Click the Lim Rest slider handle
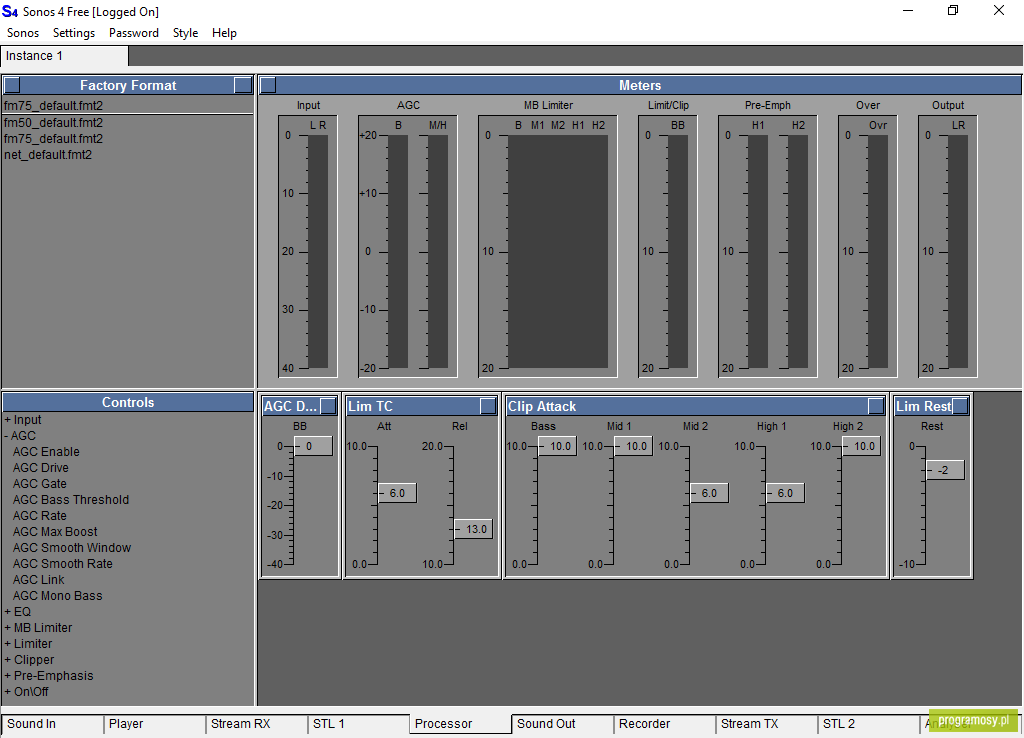Image resolution: width=1024 pixels, height=738 pixels. point(946,470)
